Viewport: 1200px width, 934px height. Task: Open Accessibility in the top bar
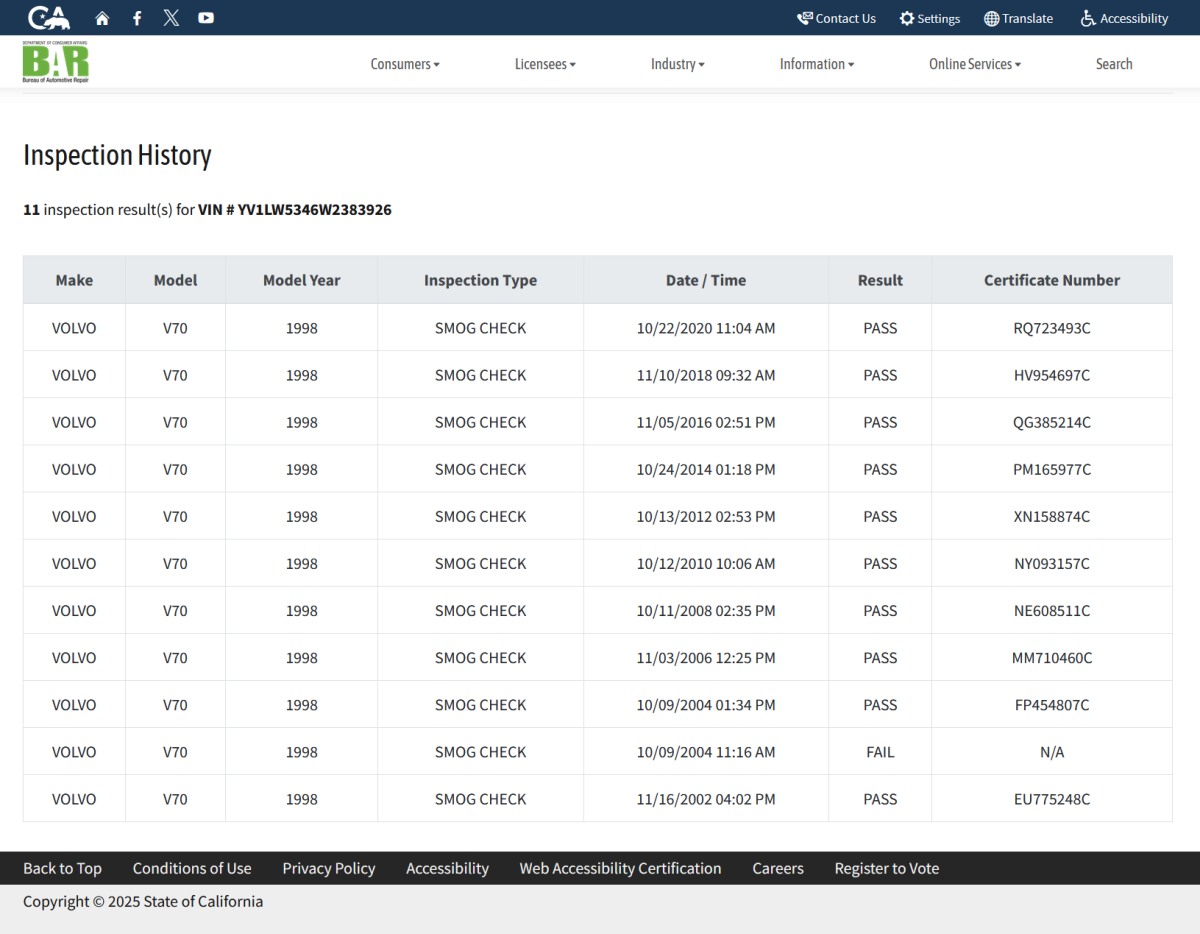tap(1124, 18)
